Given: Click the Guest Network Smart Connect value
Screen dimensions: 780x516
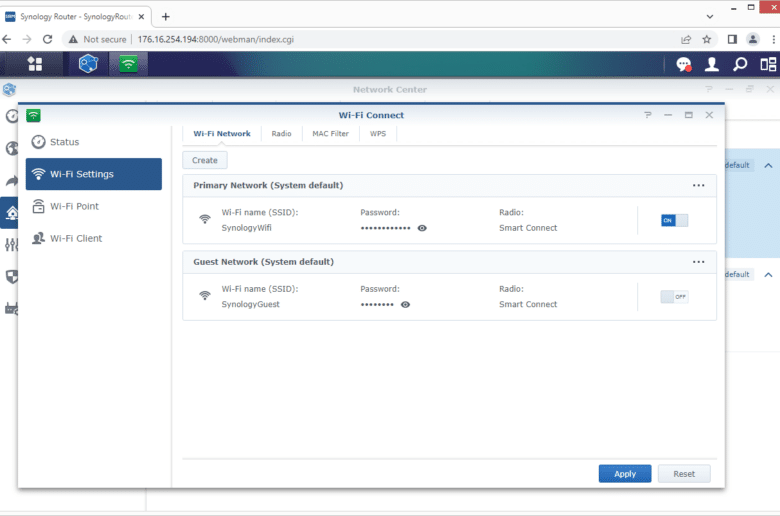Looking at the screenshot, I should tap(528, 304).
